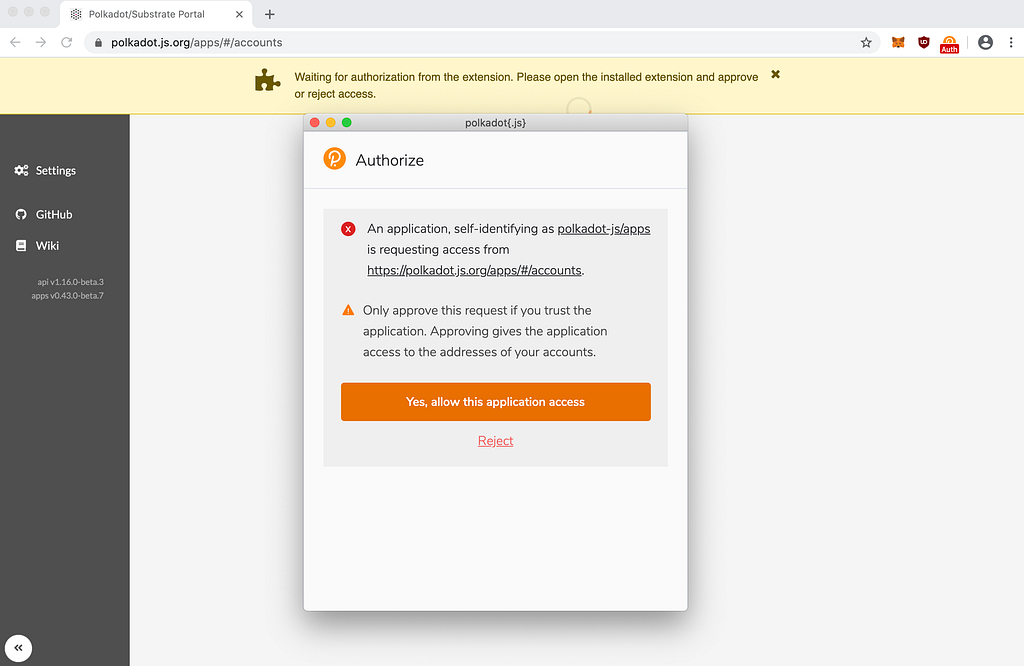This screenshot has width=1024, height=666.
Task: Click the browser forward arrow
Action: [x=40, y=42]
